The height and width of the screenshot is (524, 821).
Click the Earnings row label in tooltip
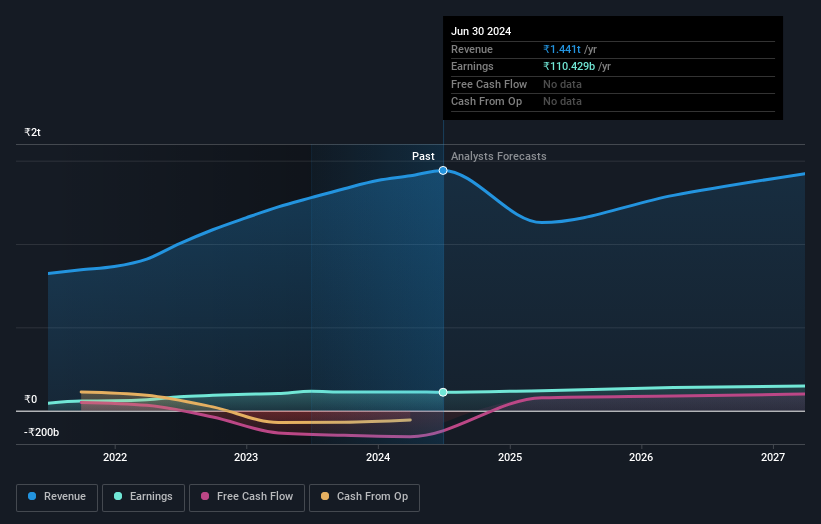(472, 66)
